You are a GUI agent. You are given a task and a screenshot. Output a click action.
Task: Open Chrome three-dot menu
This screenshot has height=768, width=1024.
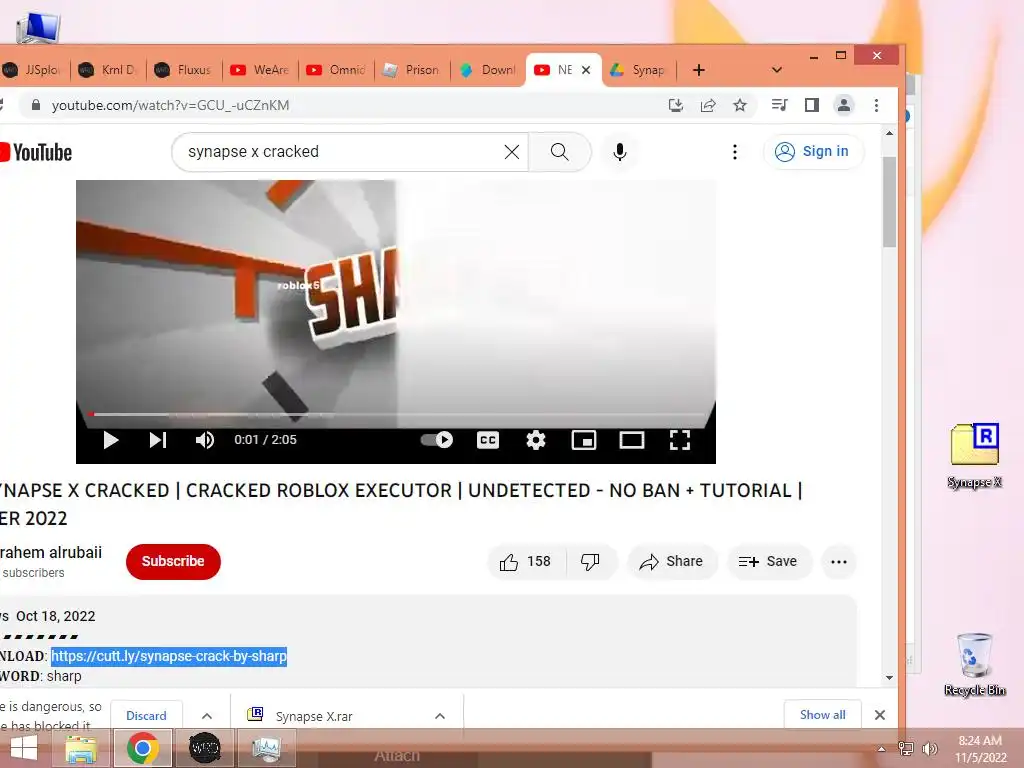click(x=876, y=105)
